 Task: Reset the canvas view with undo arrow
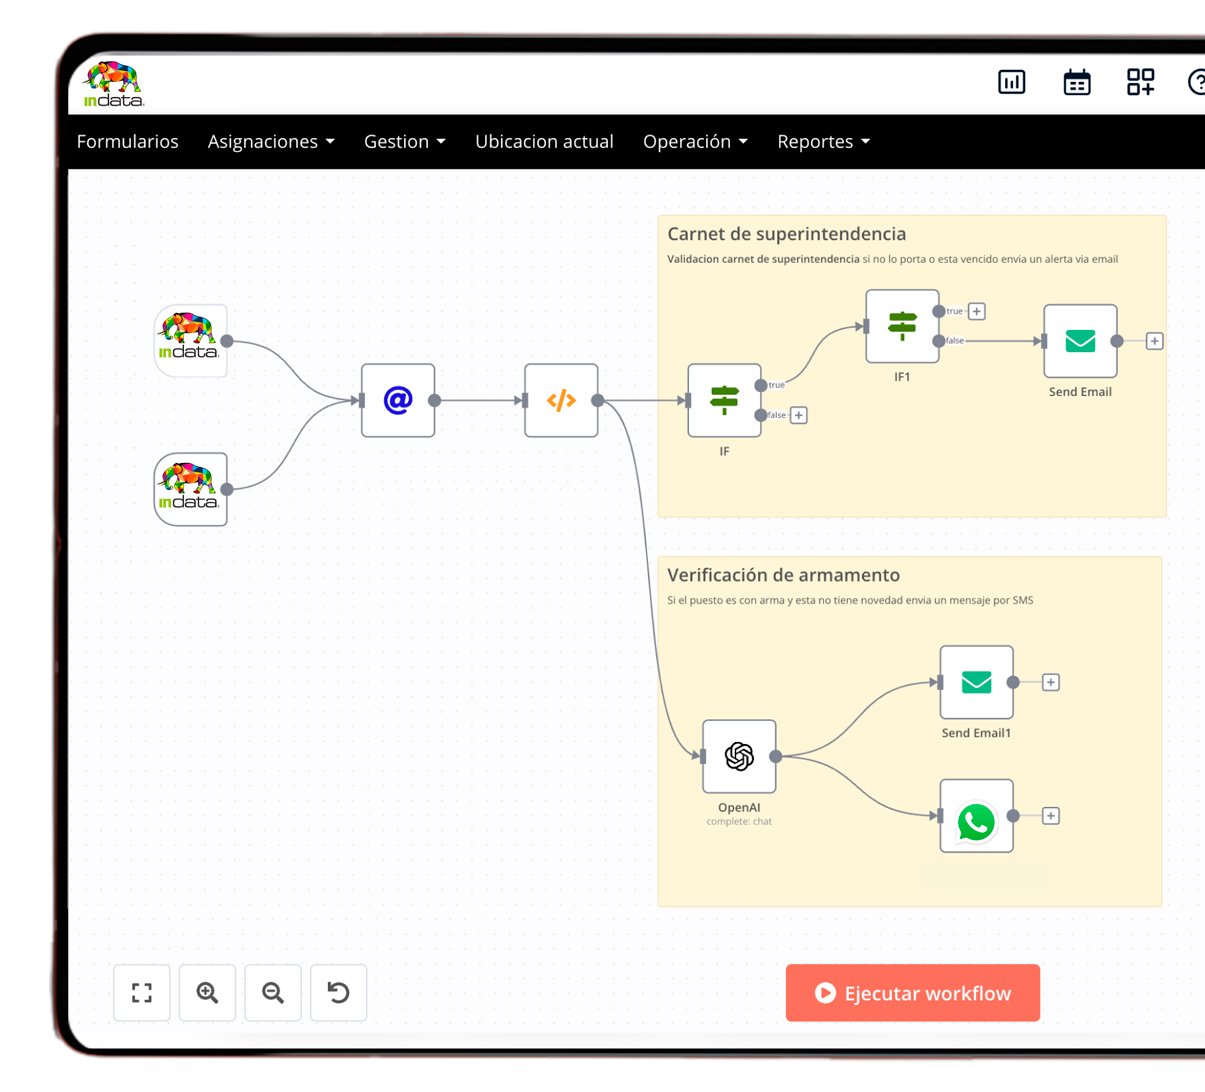pos(339,993)
